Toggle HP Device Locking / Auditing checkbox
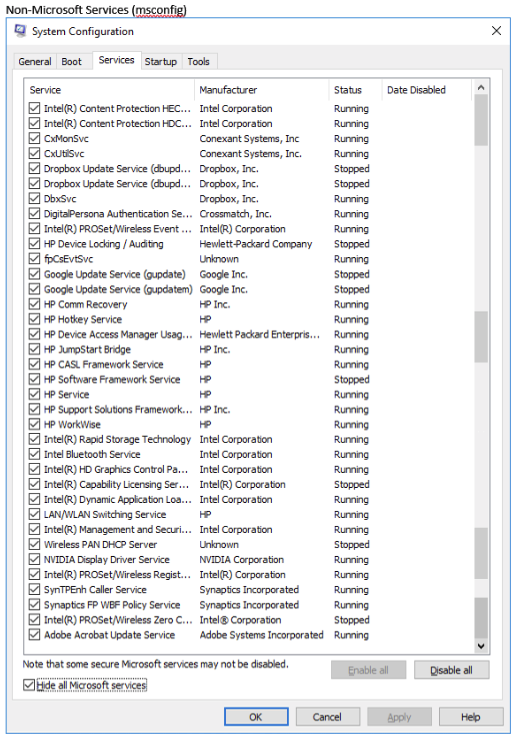This screenshot has width=517, height=738. [x=34, y=244]
